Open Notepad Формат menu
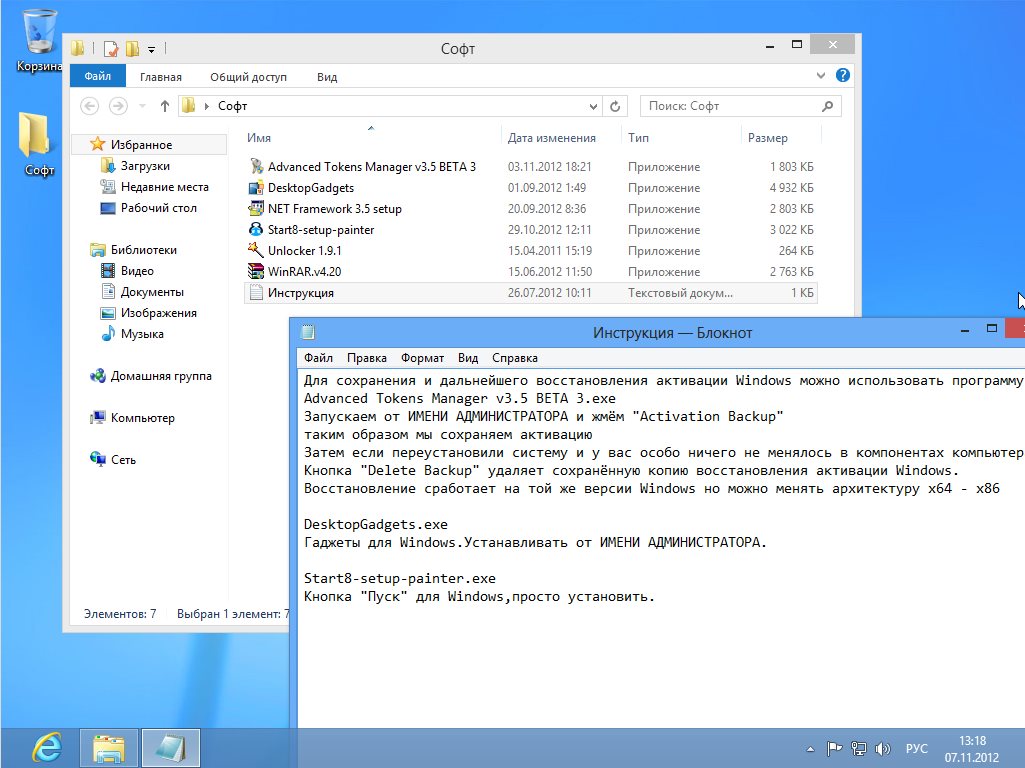The width and height of the screenshot is (1025, 768). 422,358
